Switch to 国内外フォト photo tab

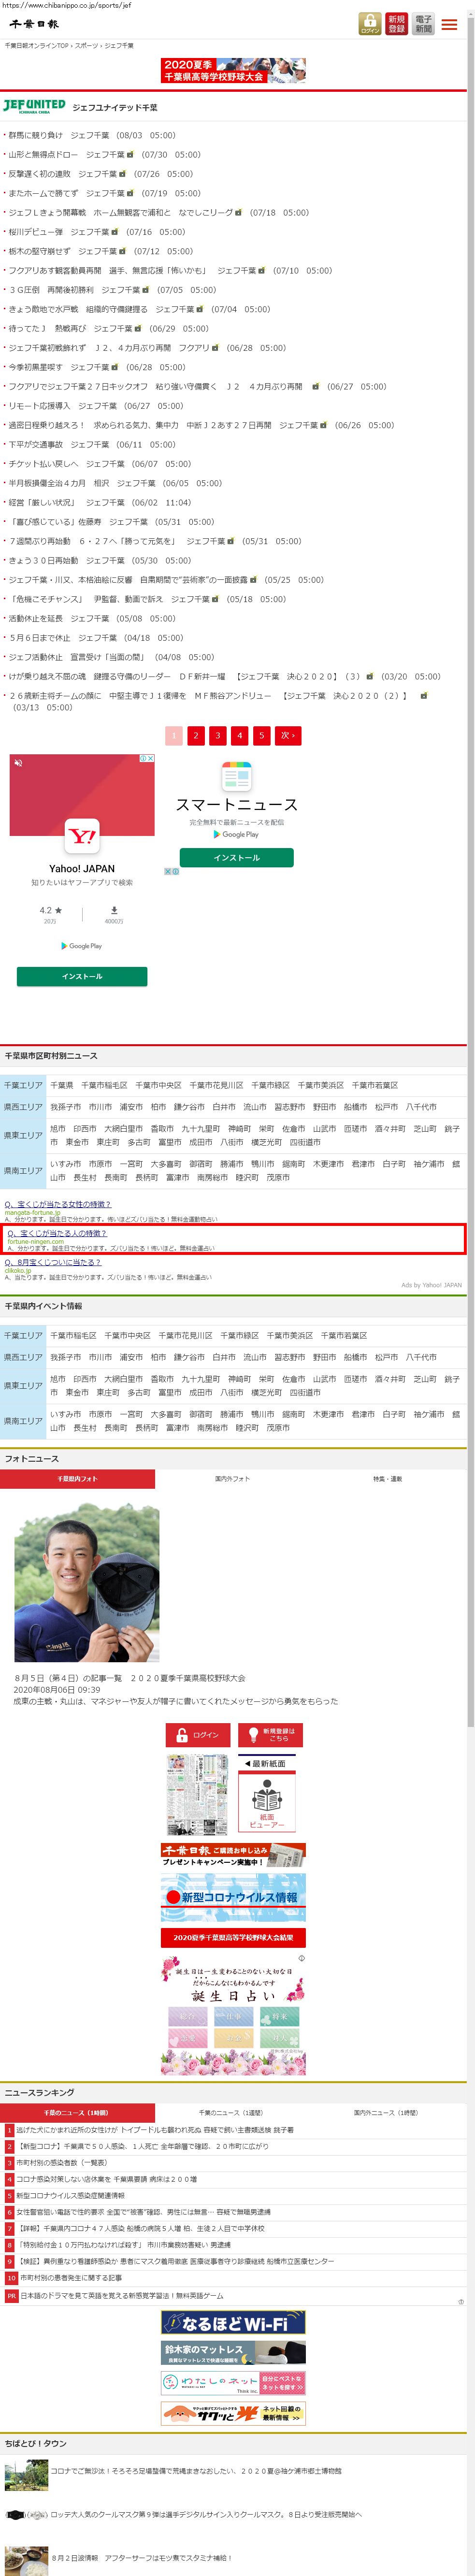(x=232, y=1478)
